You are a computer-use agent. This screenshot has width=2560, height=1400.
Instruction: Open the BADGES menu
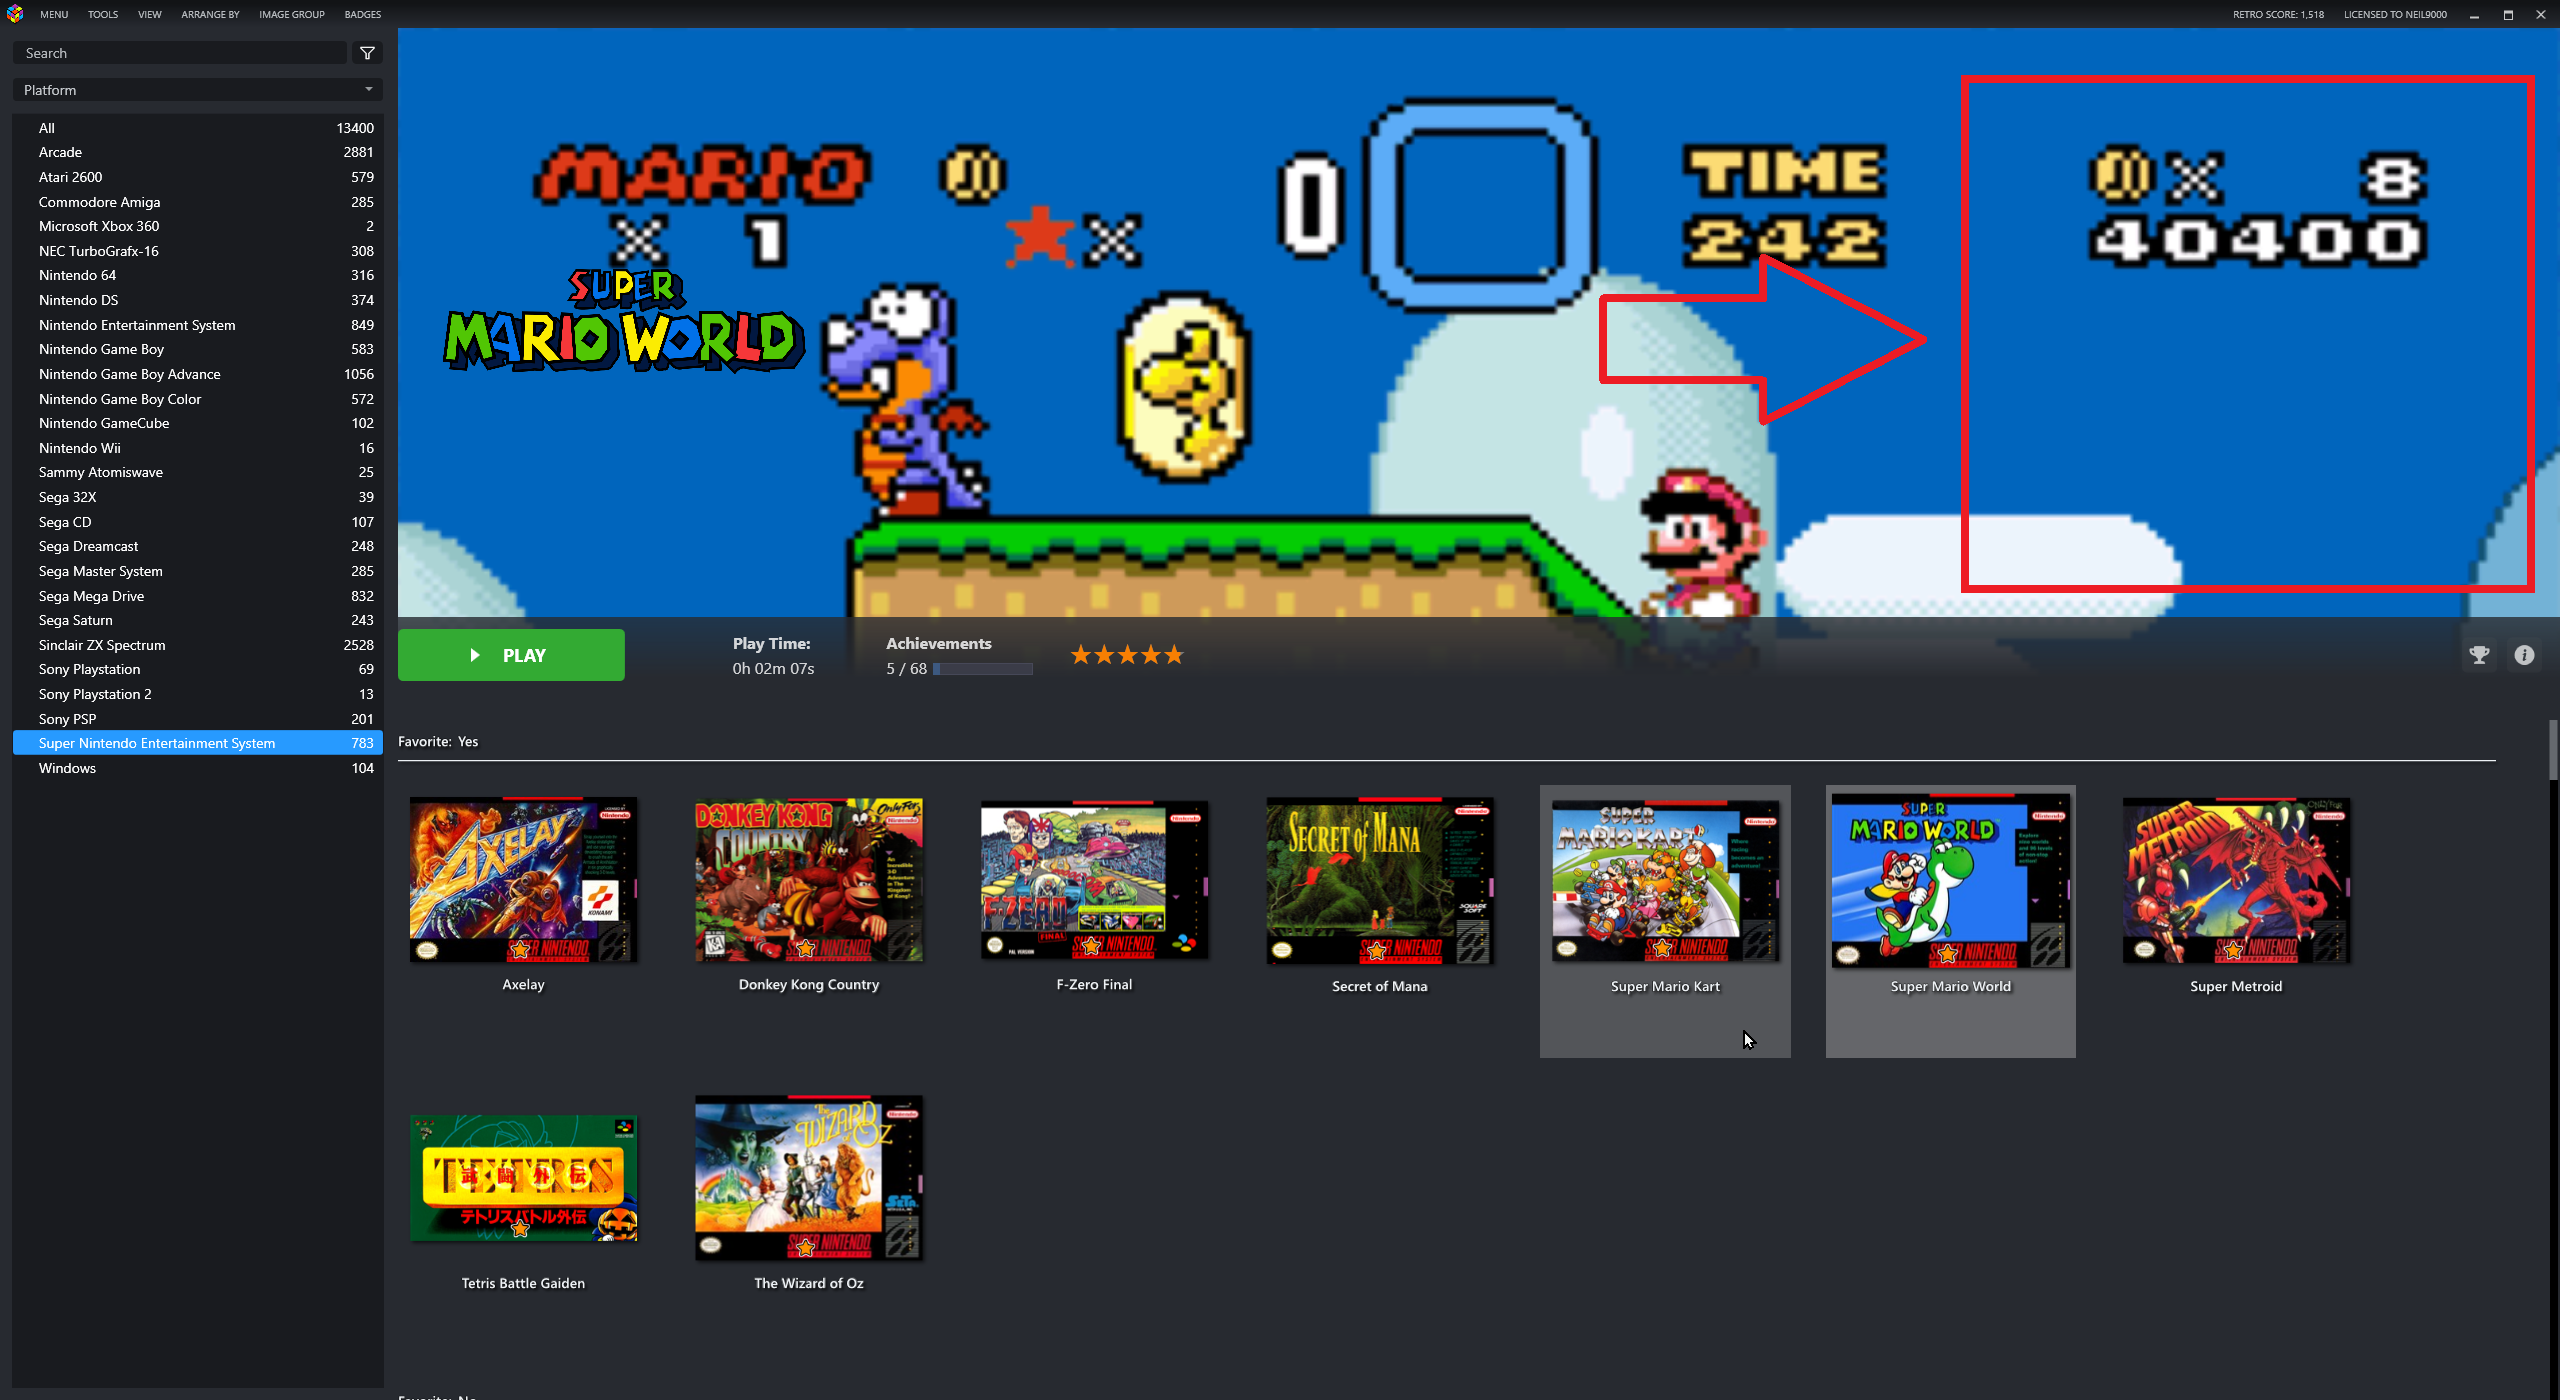tap(363, 14)
